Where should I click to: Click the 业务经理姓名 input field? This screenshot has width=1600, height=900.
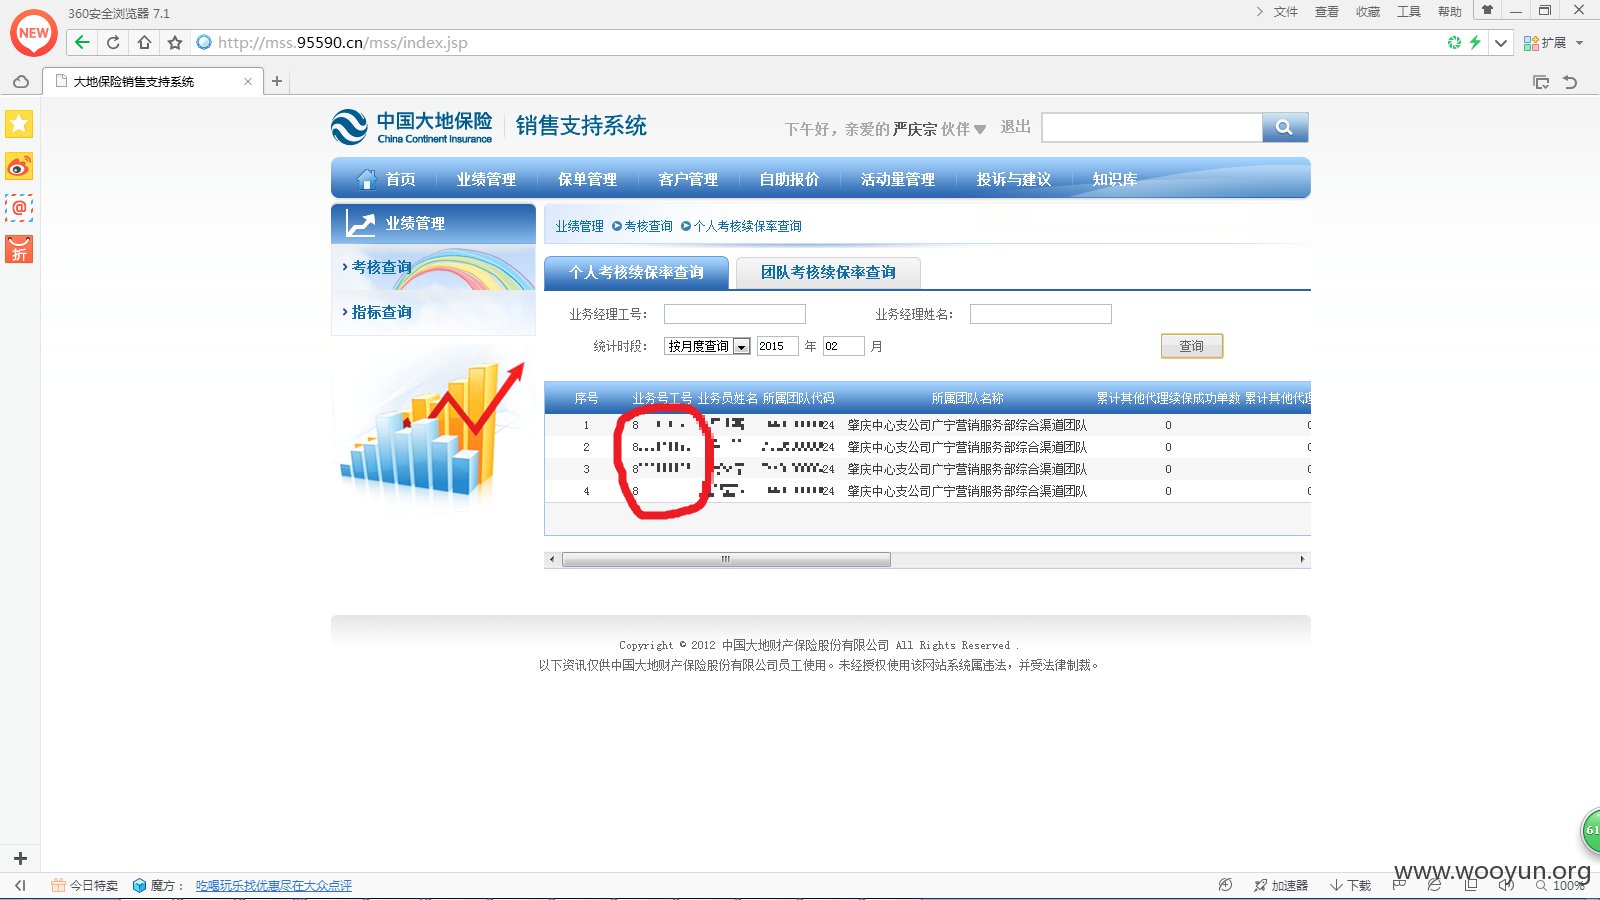tap(1041, 314)
